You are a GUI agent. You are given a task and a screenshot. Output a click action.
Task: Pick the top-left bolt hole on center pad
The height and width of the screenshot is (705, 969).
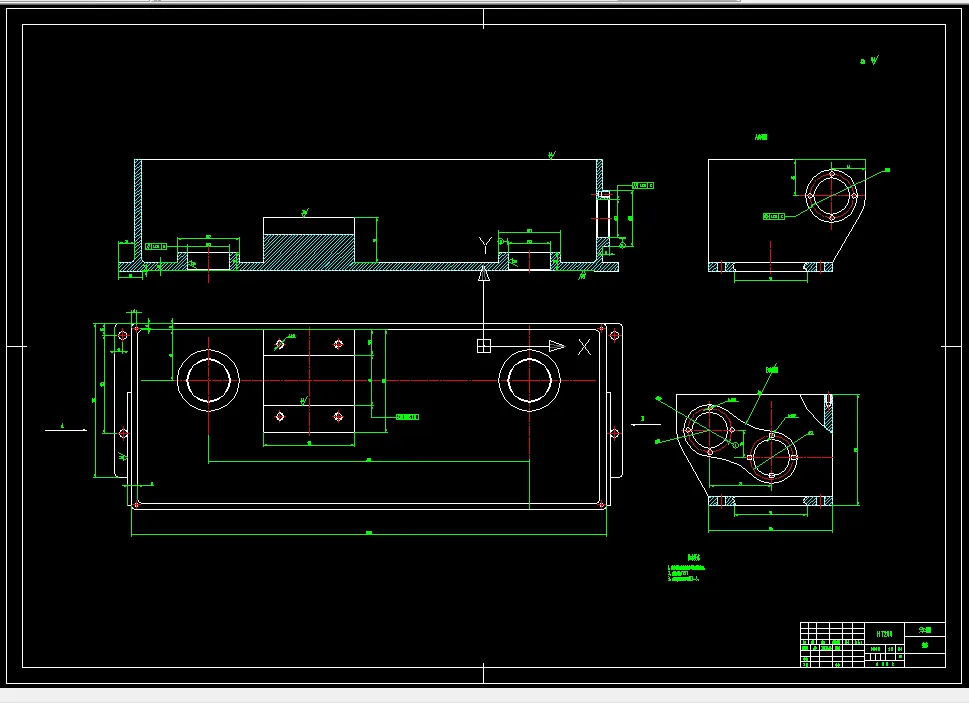pos(280,344)
